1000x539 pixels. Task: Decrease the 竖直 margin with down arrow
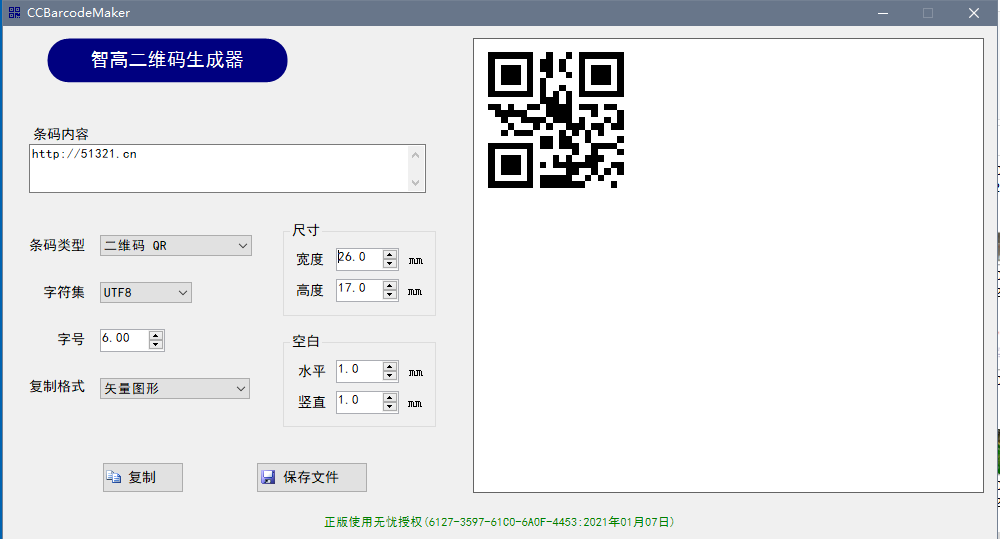[x=390, y=406]
